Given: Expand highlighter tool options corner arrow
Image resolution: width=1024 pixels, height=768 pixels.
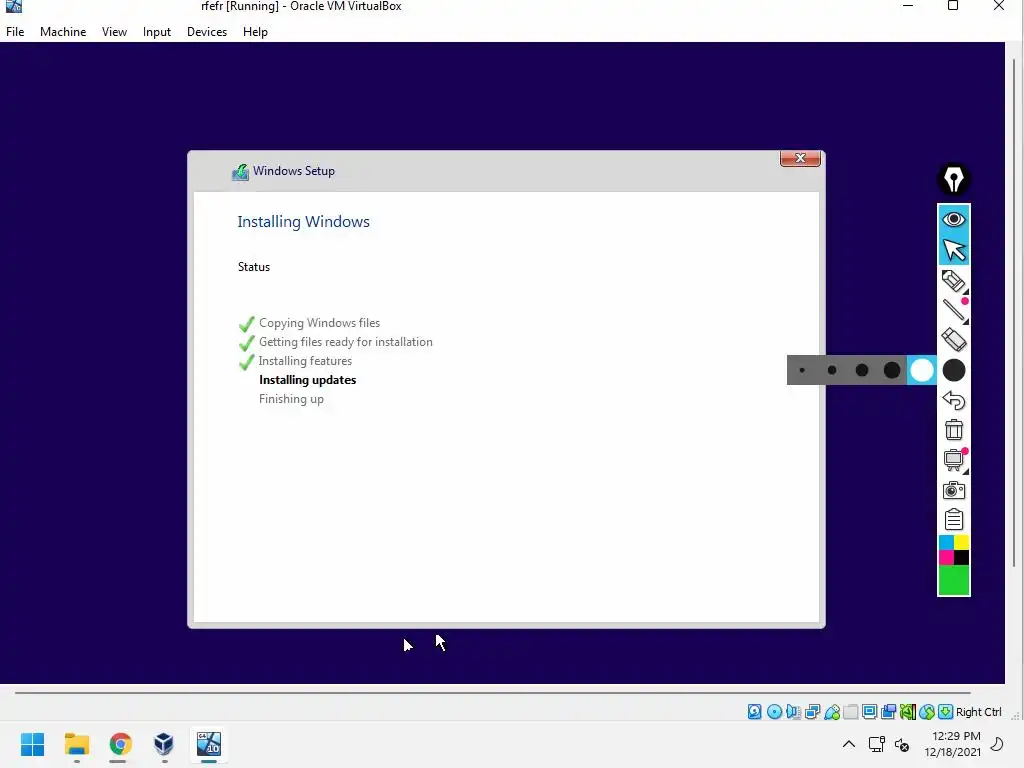Looking at the screenshot, I should [x=966, y=291].
